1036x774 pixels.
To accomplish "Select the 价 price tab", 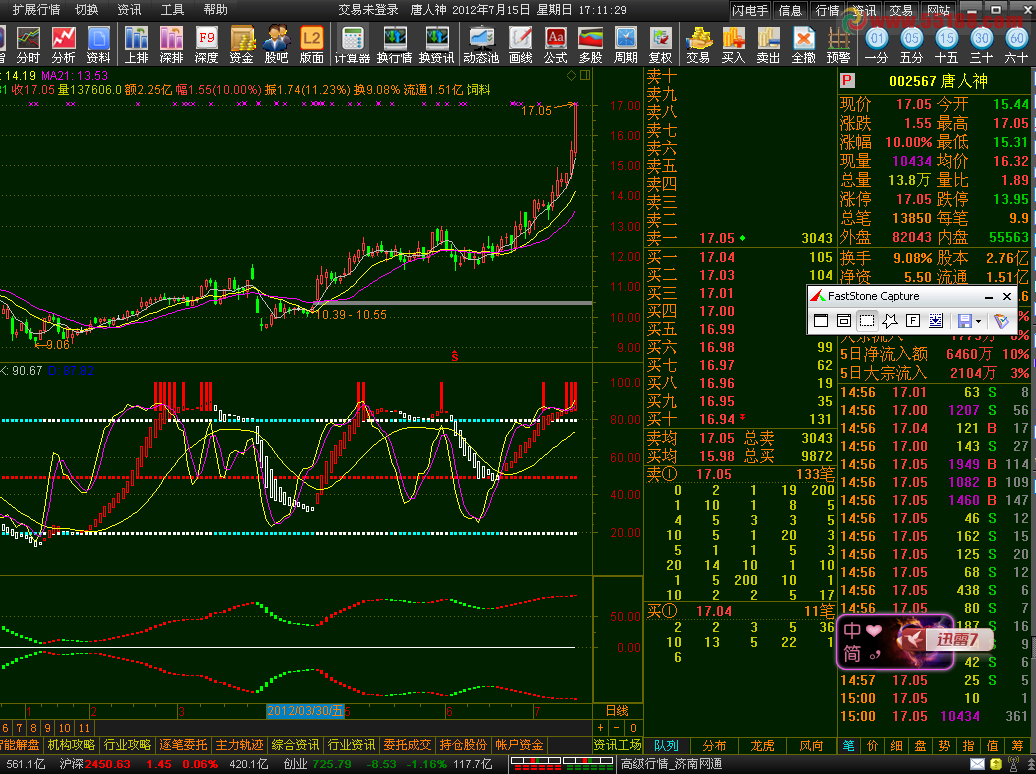I will [x=873, y=746].
